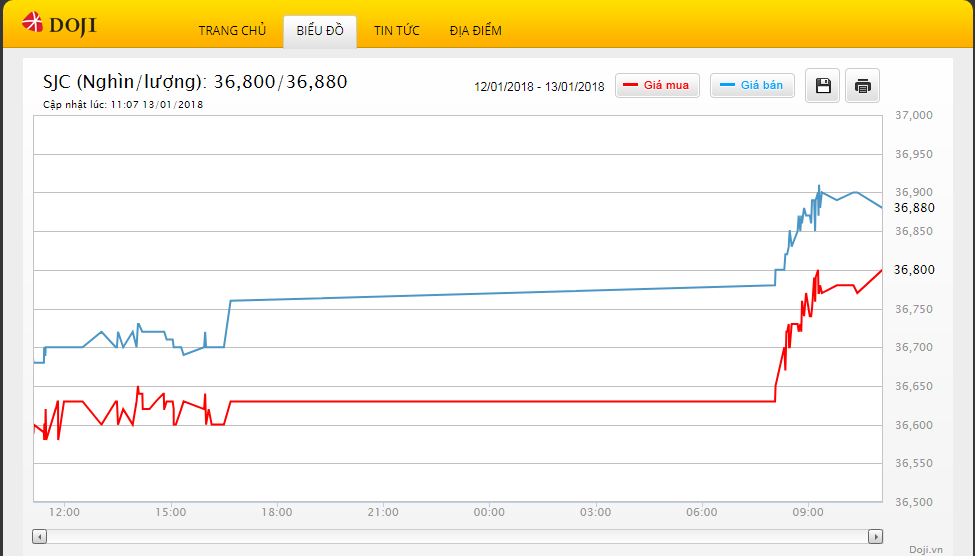Click the 36,900 y-axis label
This screenshot has height=556, width=975.
pos(914,192)
